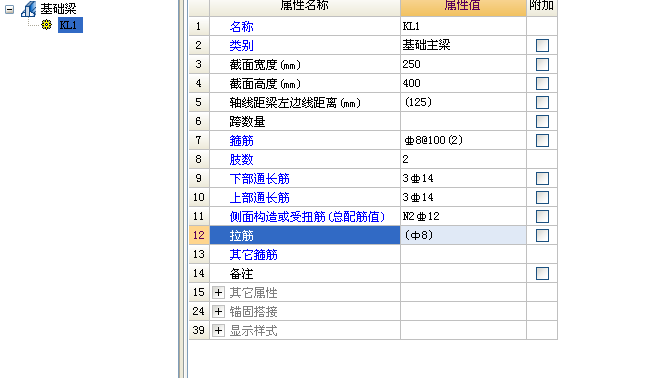661x378 pixels.
Task: Check the 附加 box for 截面宽度 row
Action: coord(542,64)
